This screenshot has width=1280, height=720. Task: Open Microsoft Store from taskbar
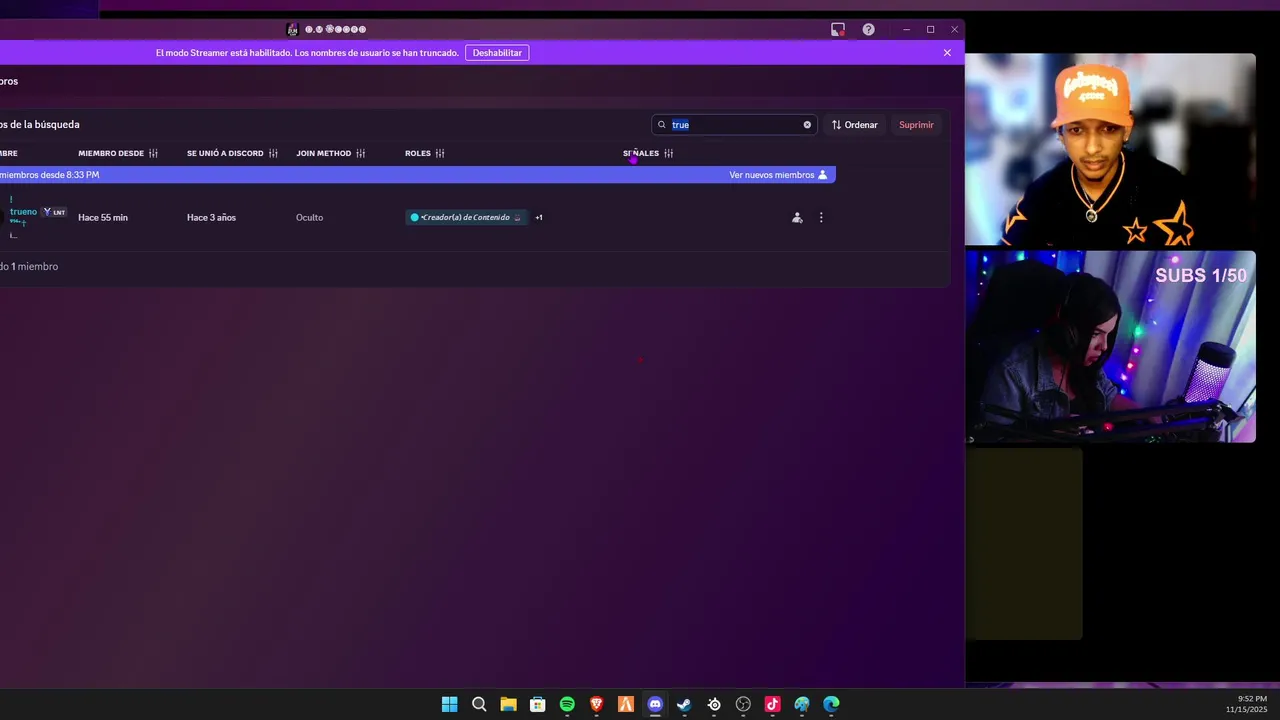(537, 704)
